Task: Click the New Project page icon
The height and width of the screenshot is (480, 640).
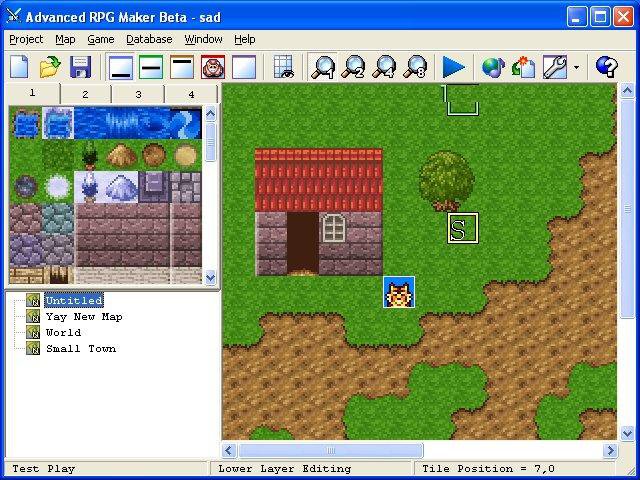Action: pos(19,67)
